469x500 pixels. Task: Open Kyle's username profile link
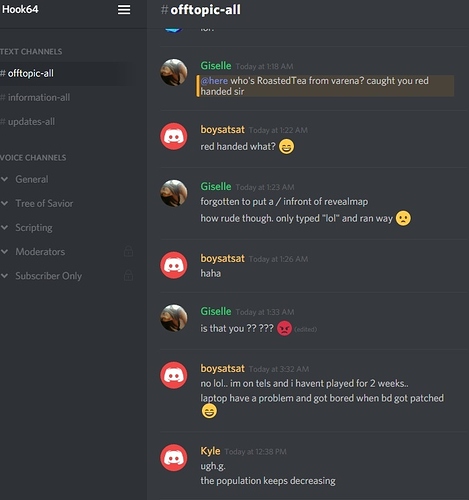(x=210, y=451)
